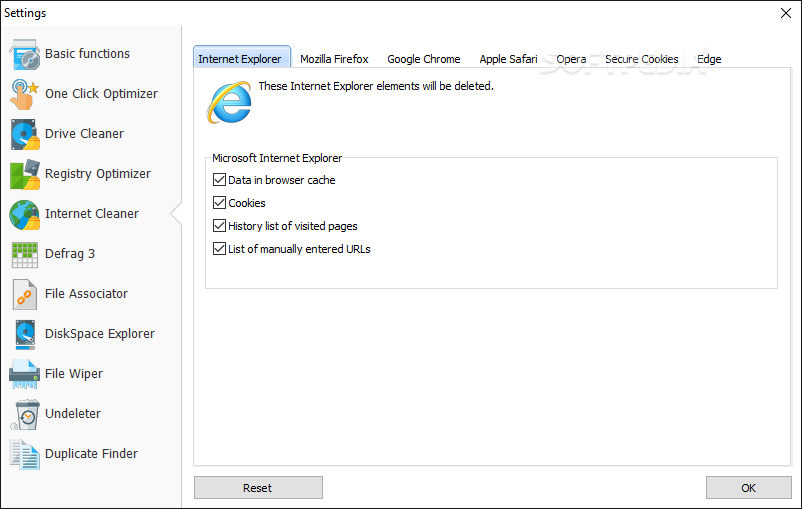Open the Opera tab
This screenshot has height=509, width=802.
point(571,59)
